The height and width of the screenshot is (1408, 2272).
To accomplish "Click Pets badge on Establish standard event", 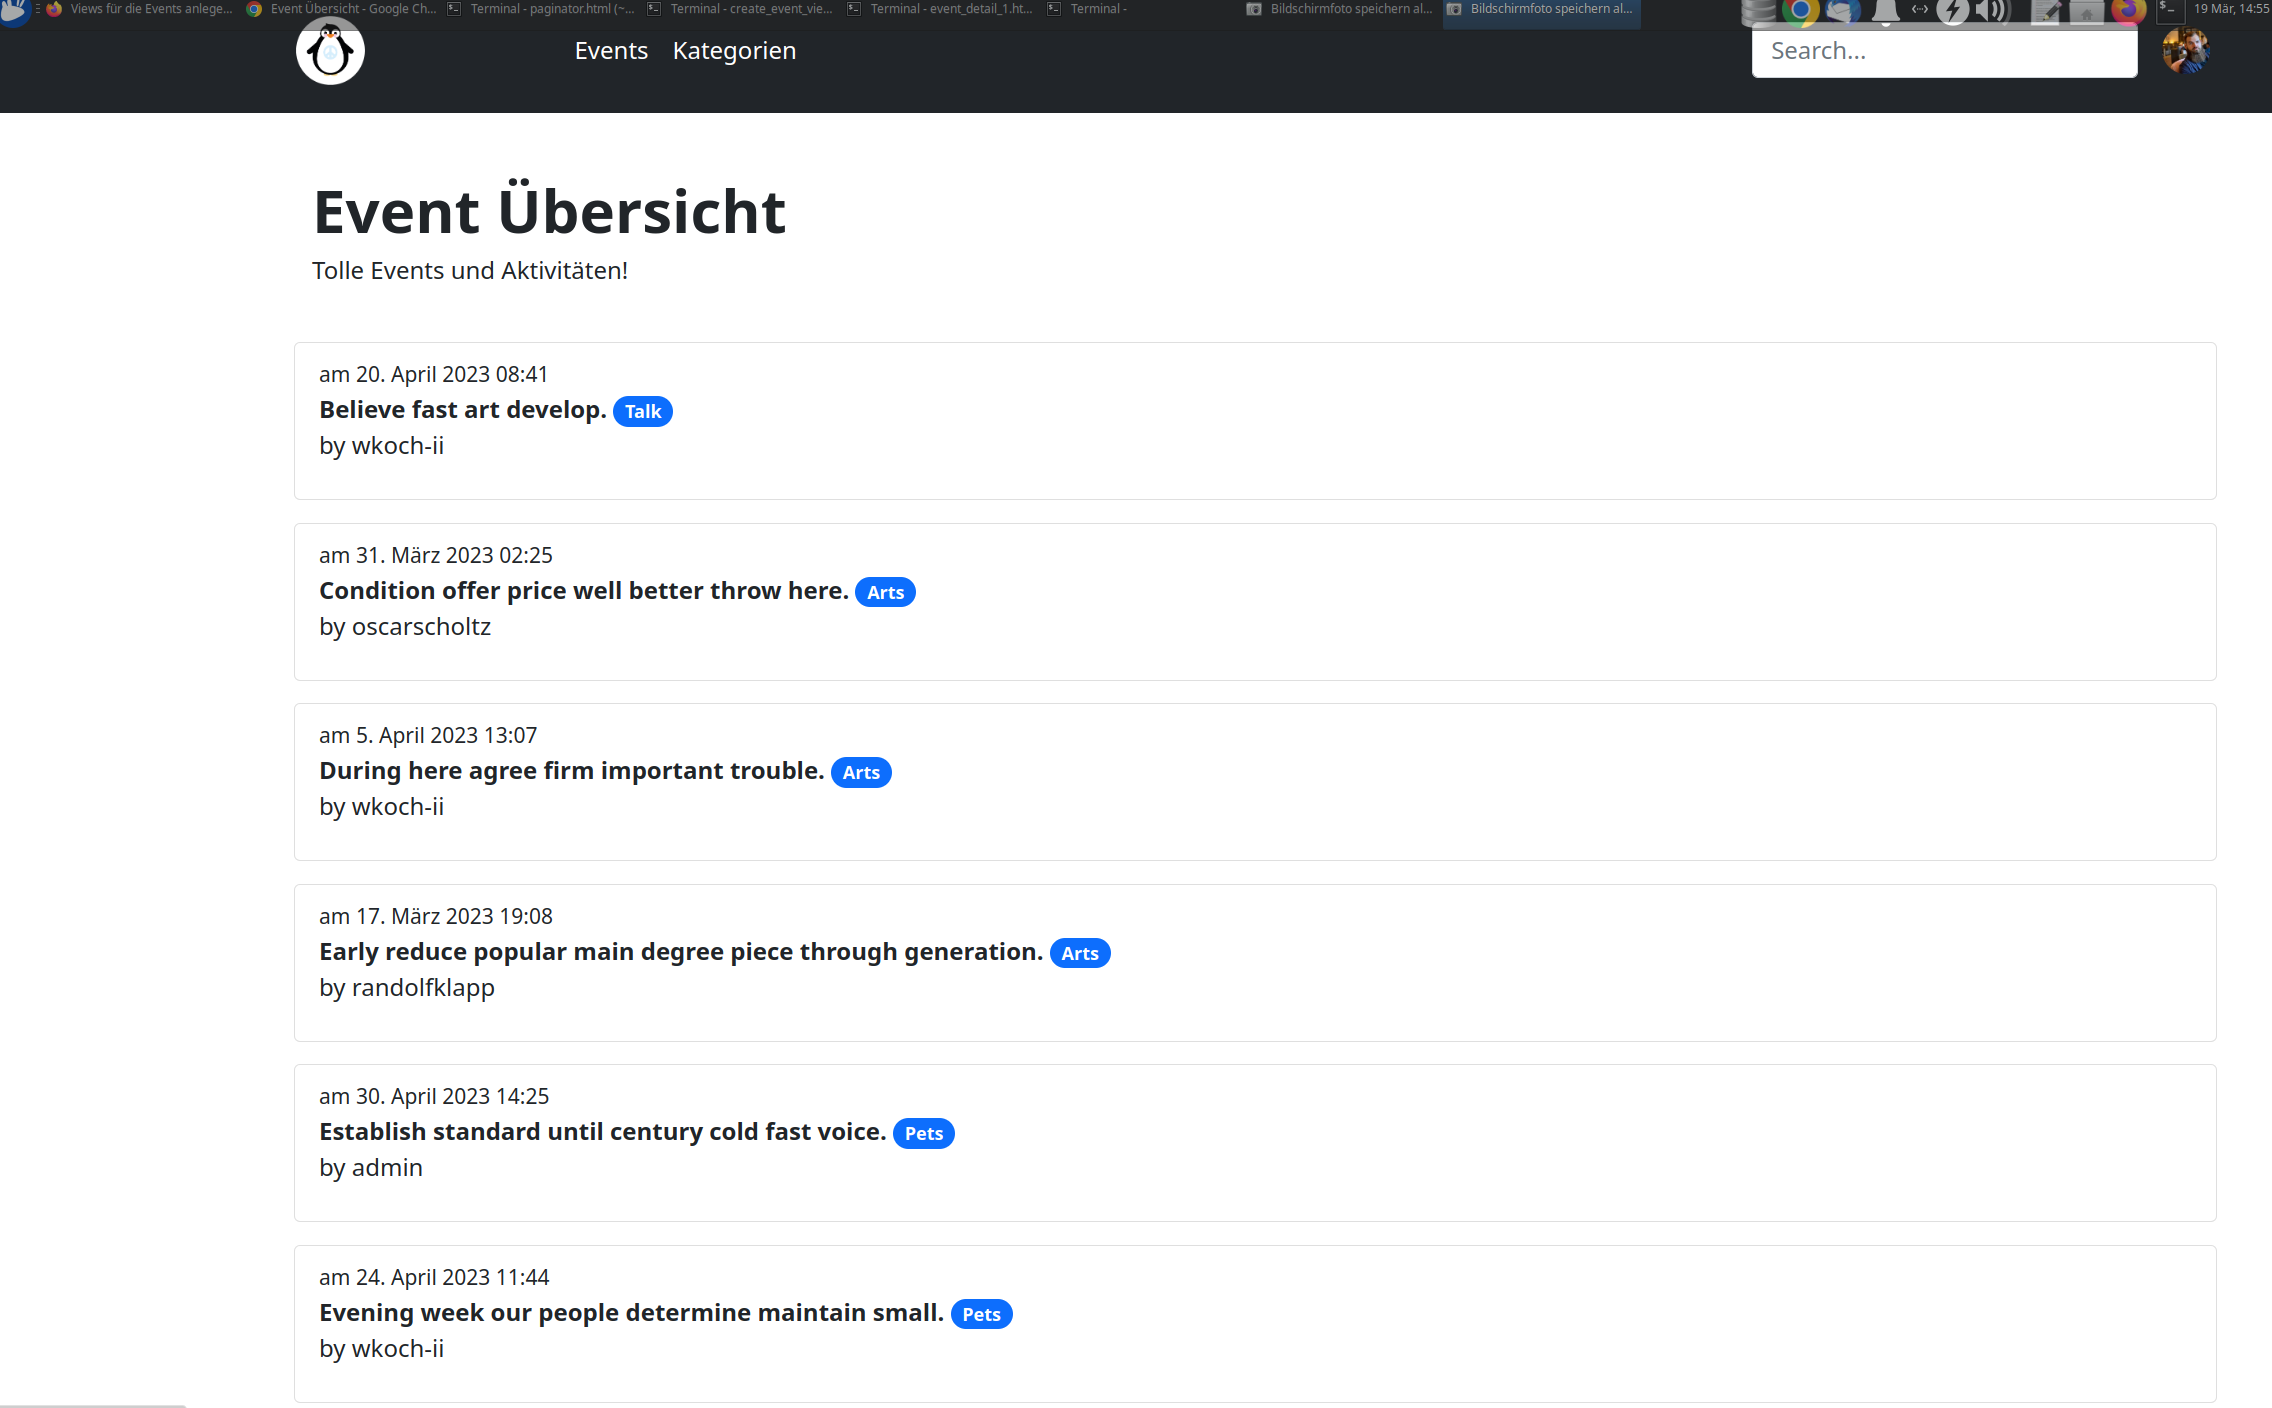I will (x=923, y=1133).
